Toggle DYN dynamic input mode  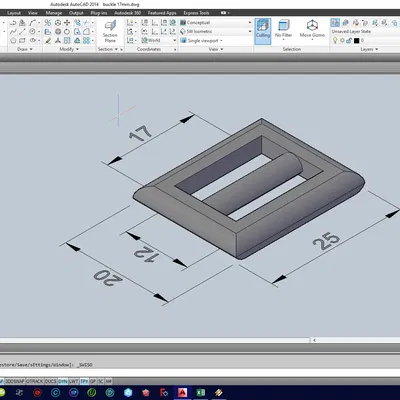click(63, 381)
